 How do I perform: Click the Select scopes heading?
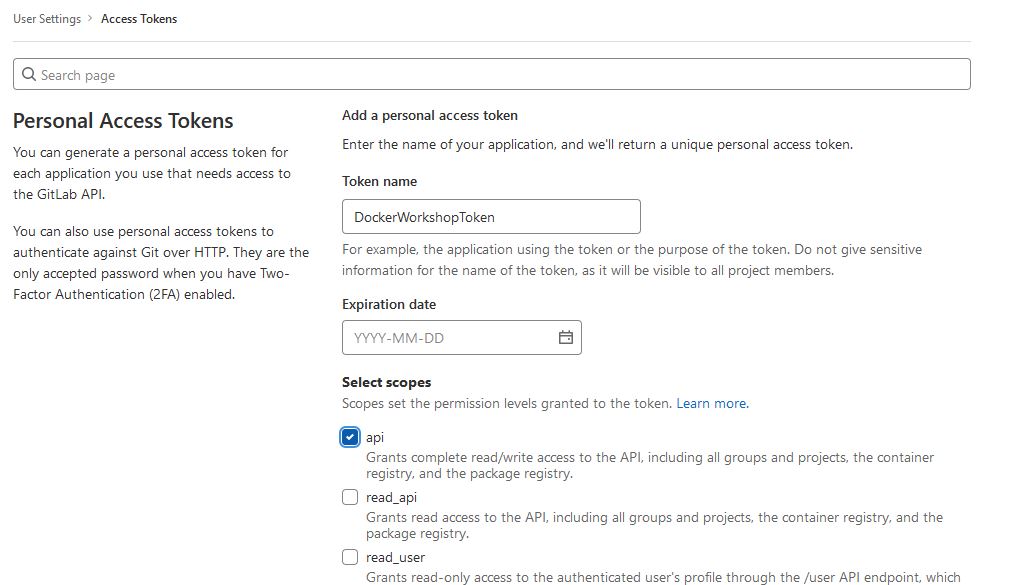(386, 382)
